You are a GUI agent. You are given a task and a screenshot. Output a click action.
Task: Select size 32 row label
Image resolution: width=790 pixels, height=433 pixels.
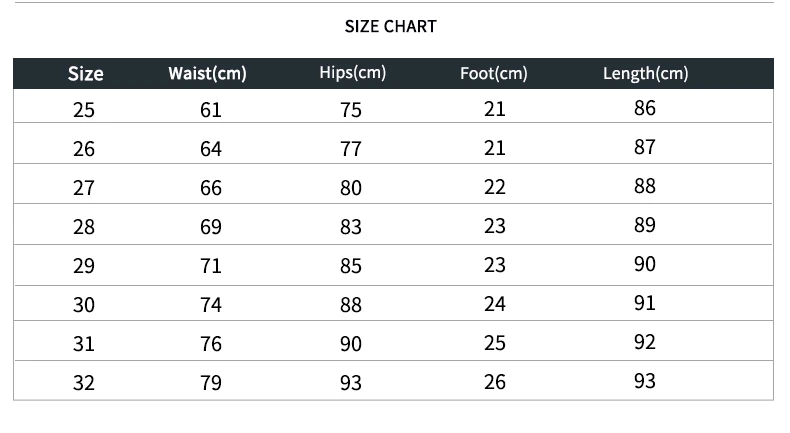pos(84,383)
